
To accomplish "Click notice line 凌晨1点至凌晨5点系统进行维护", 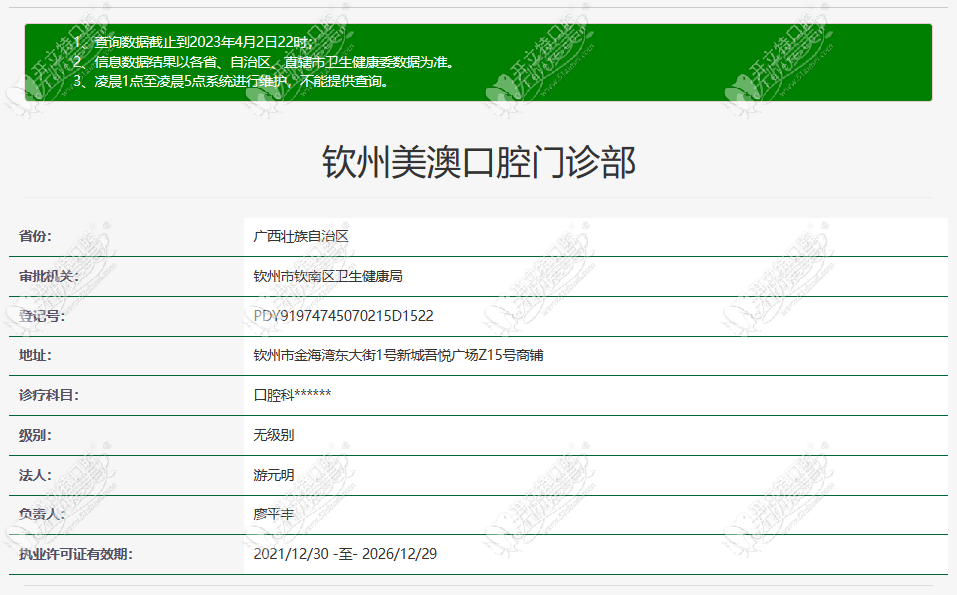I will click(231, 81).
